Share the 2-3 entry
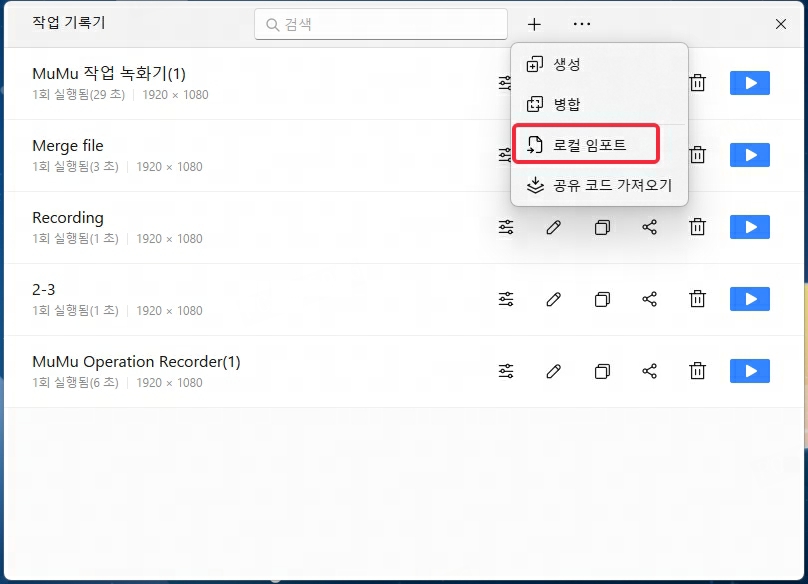 (650, 299)
